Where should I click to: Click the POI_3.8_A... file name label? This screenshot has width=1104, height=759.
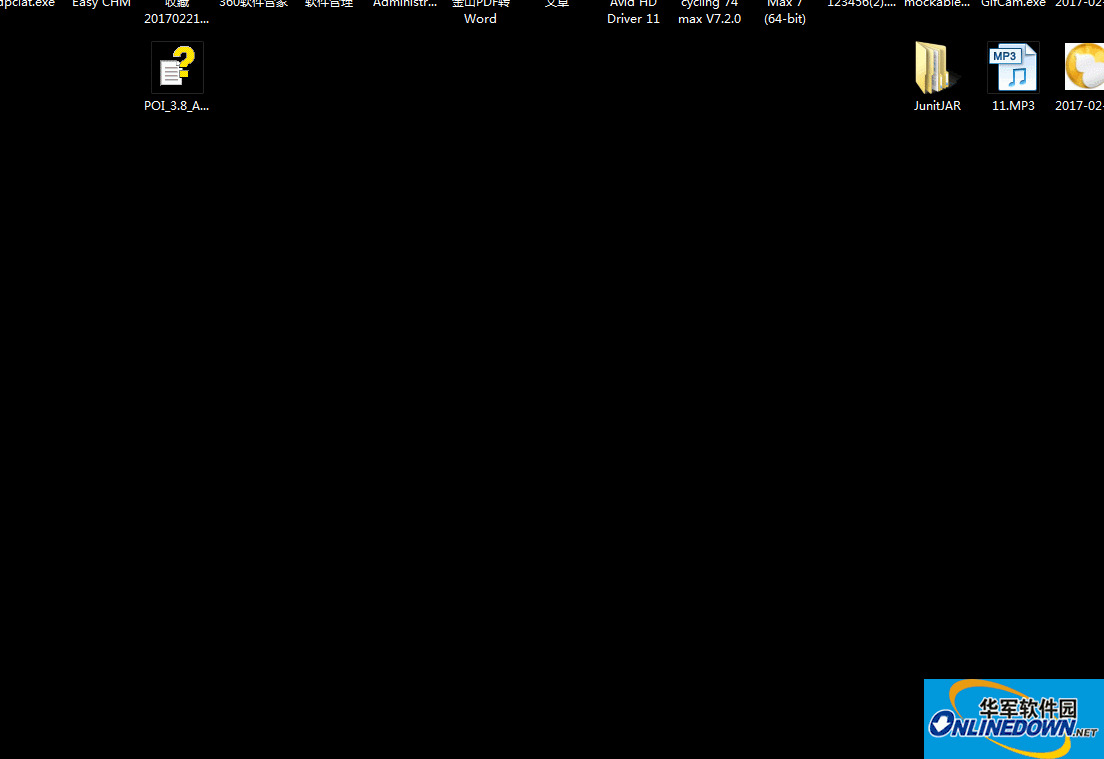(177, 106)
